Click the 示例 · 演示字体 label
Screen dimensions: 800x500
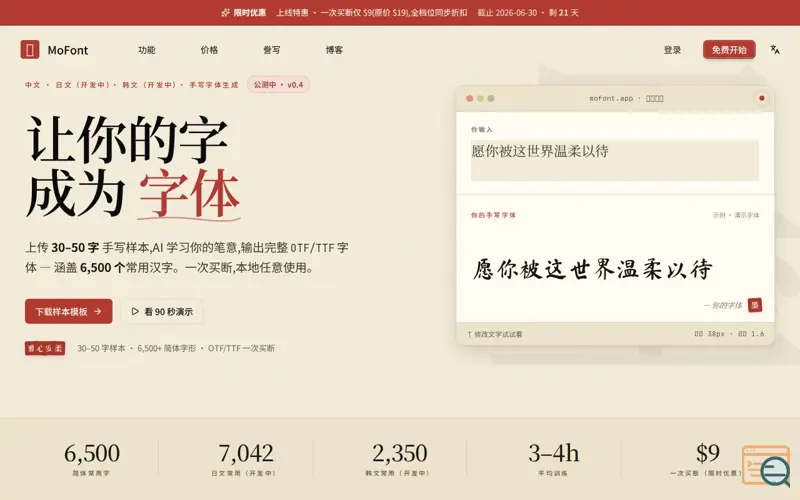point(736,215)
